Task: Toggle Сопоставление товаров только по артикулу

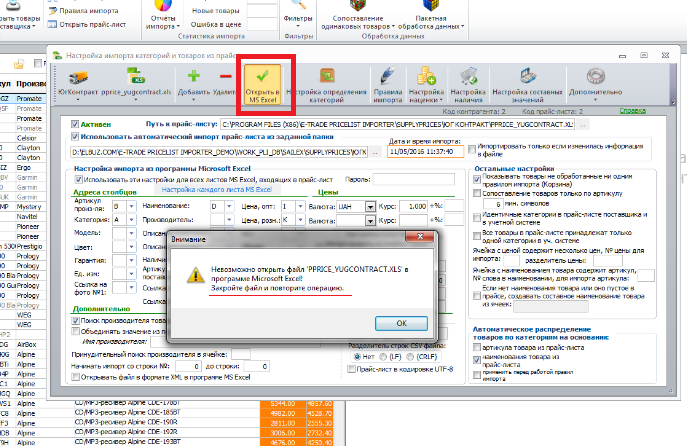Action: click(477, 193)
